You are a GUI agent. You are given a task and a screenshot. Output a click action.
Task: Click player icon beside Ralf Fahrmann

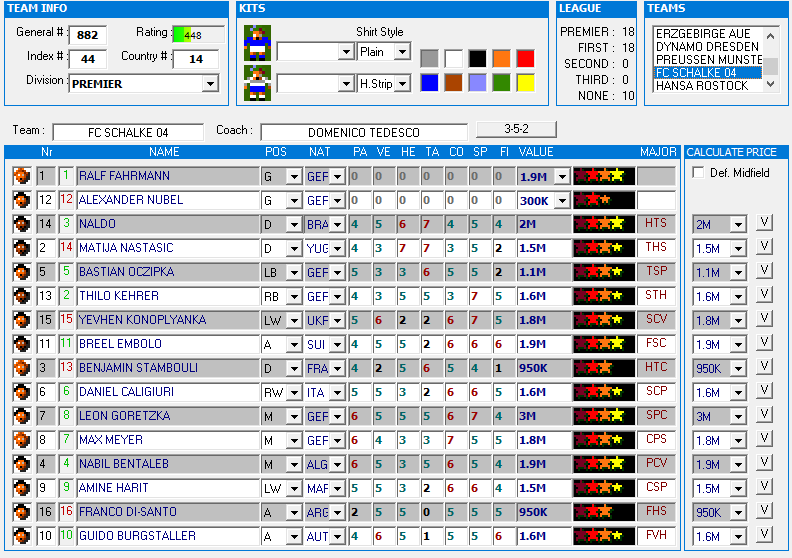point(20,176)
